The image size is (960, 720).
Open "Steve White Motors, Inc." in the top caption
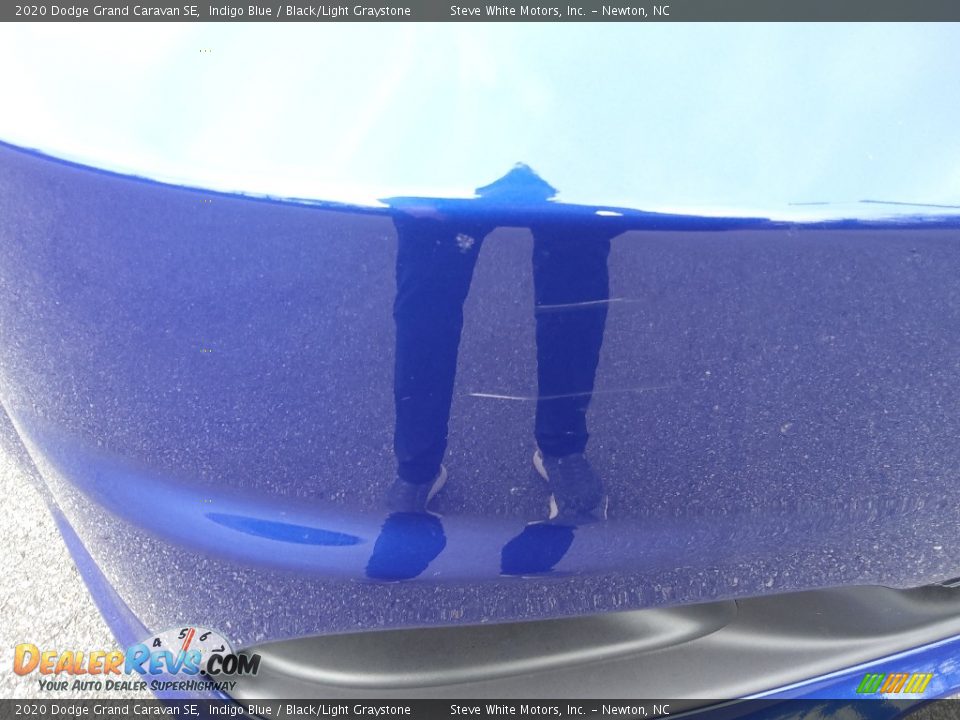(x=517, y=11)
